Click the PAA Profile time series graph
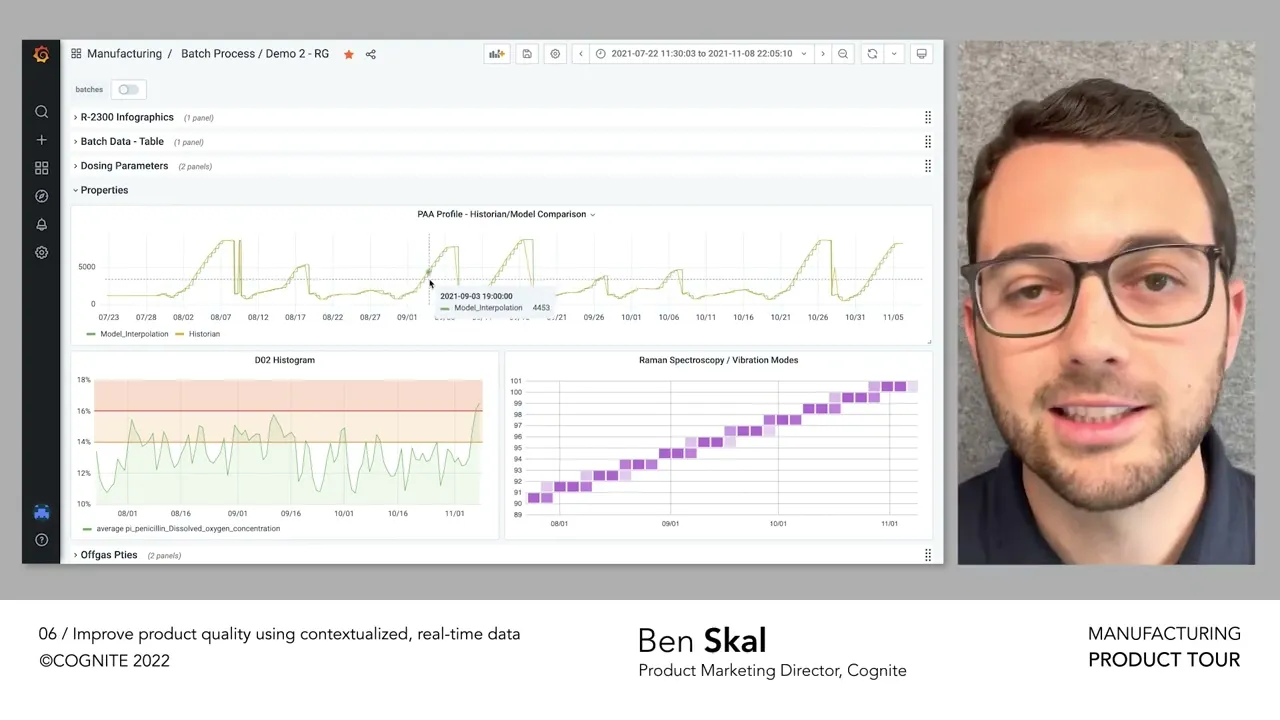Screen dimensions: 1280x720 514,268
